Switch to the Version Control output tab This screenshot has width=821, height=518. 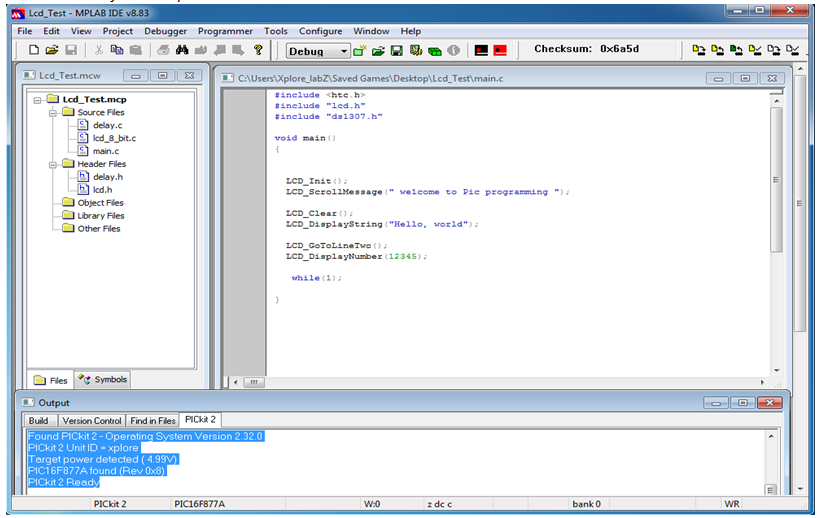pos(92,421)
